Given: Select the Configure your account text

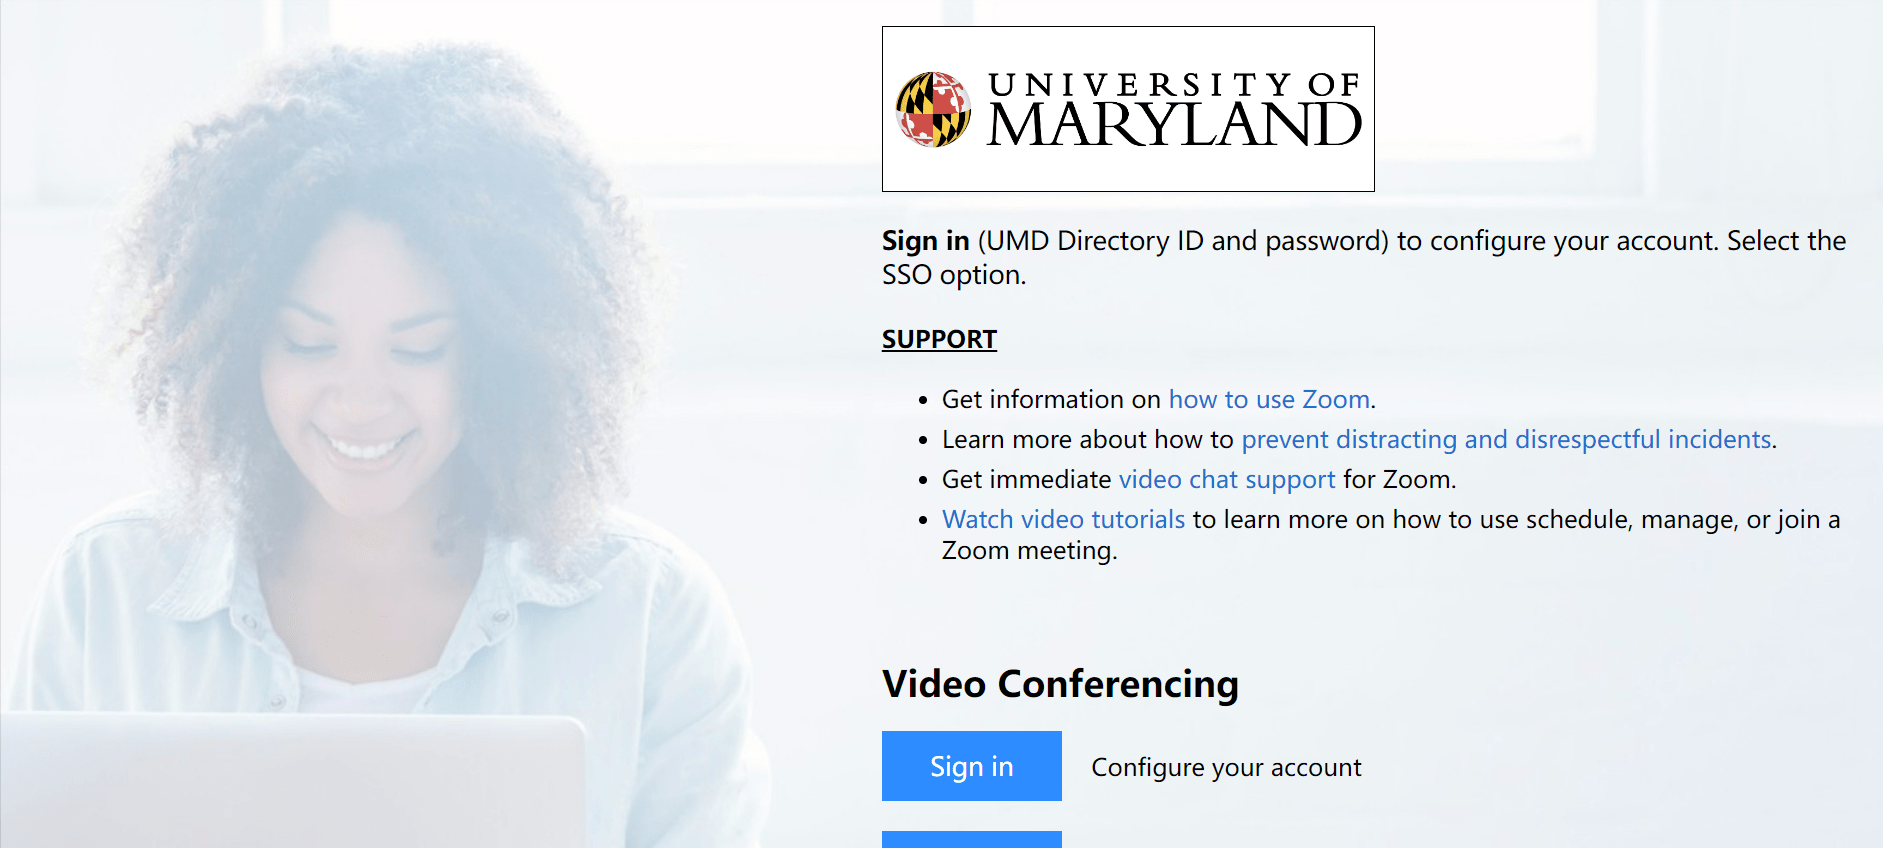Looking at the screenshot, I should (x=1225, y=767).
